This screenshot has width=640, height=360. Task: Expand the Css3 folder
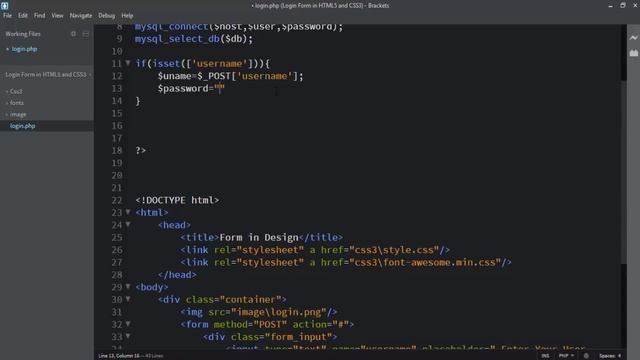16,91
